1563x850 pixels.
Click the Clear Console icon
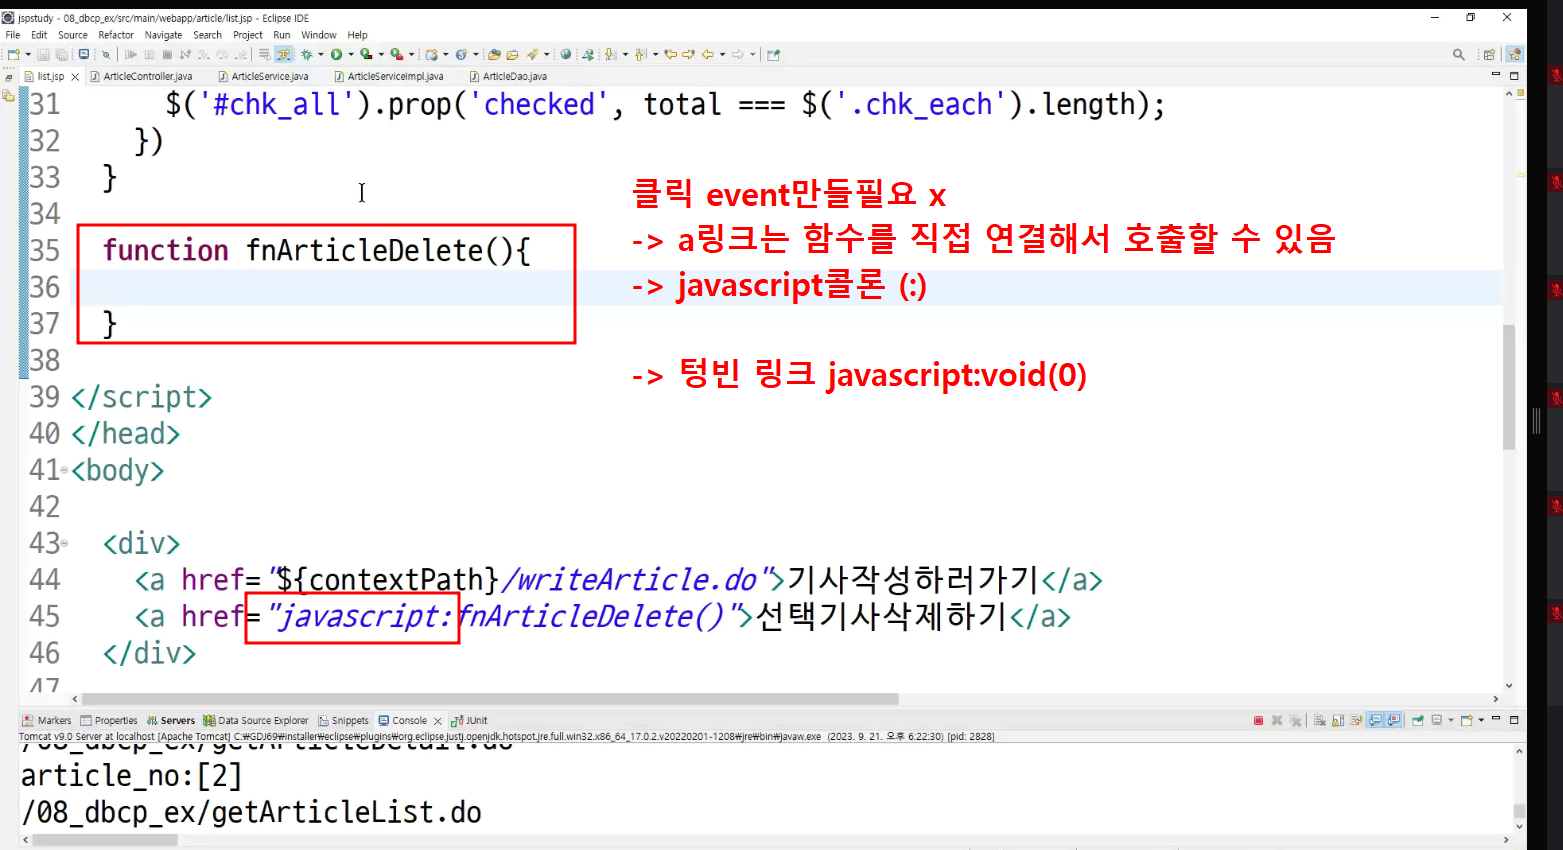point(1320,720)
